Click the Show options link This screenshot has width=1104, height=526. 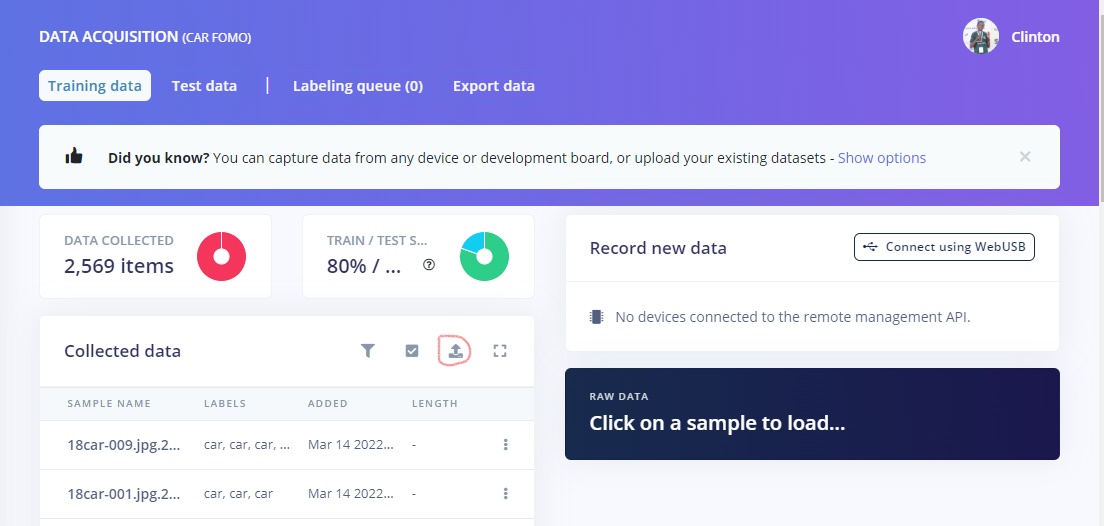point(881,158)
